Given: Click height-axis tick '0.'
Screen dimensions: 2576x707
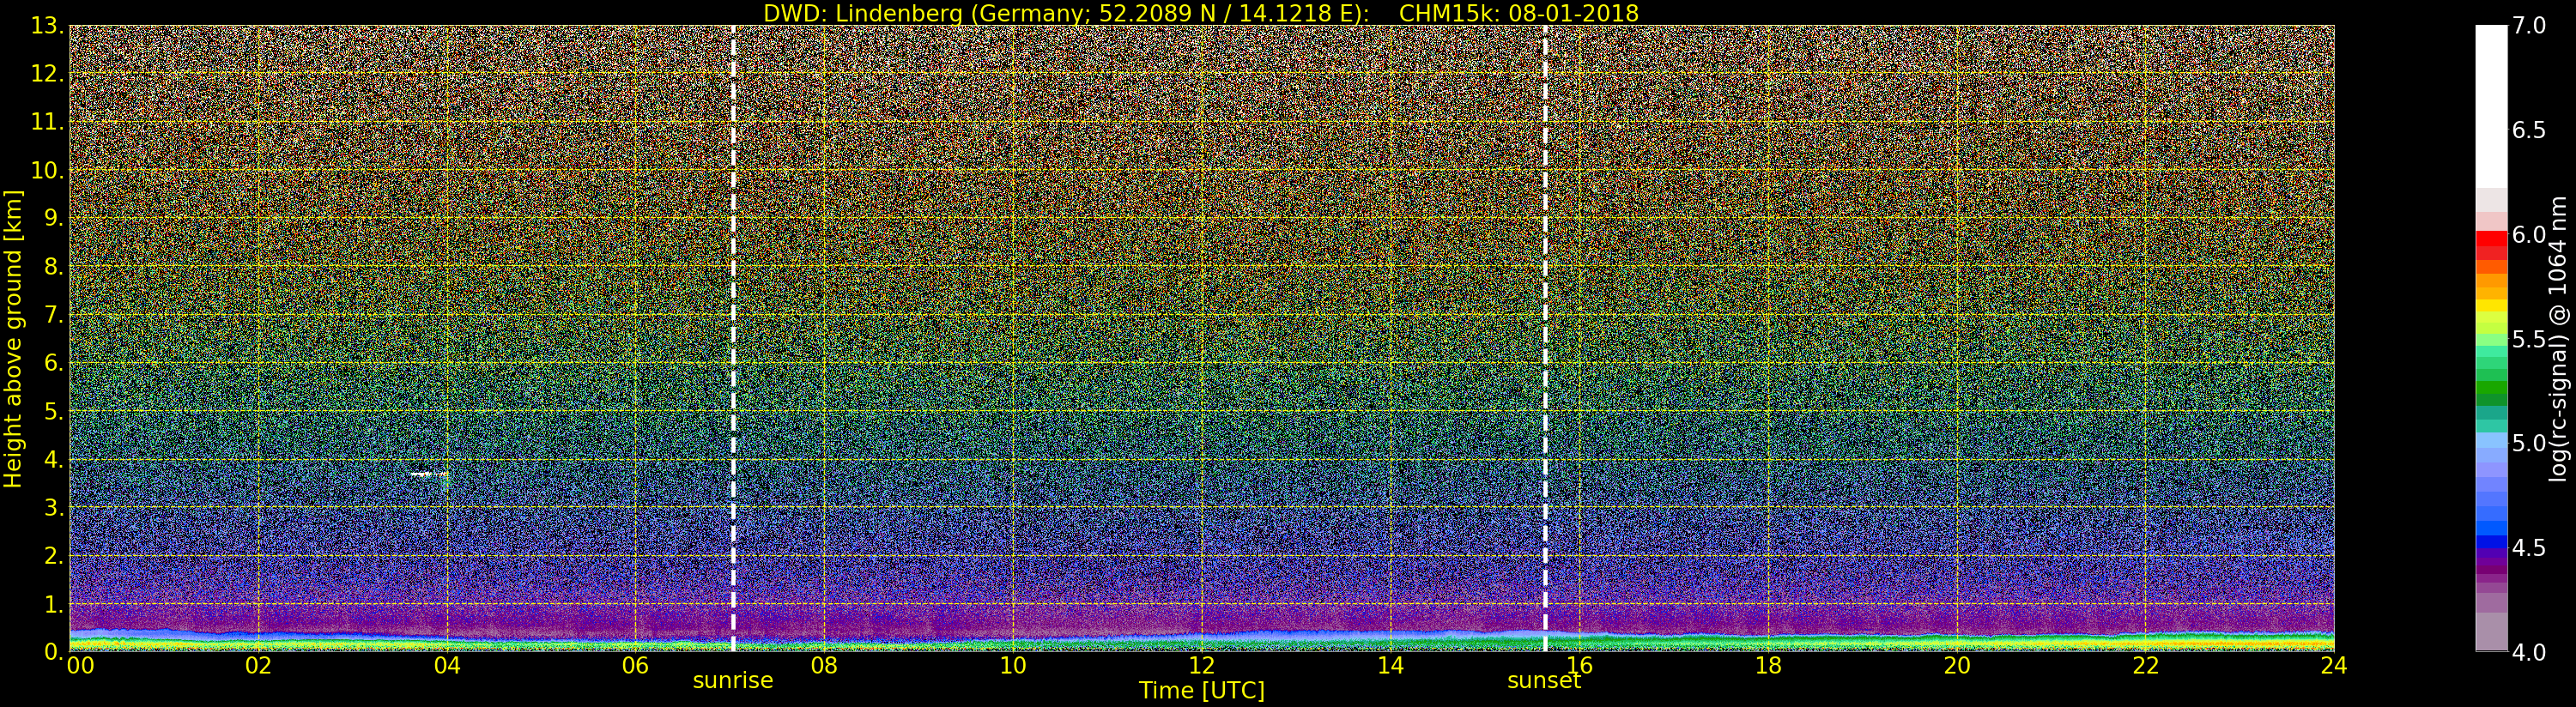Looking at the screenshot, I should pos(55,652).
